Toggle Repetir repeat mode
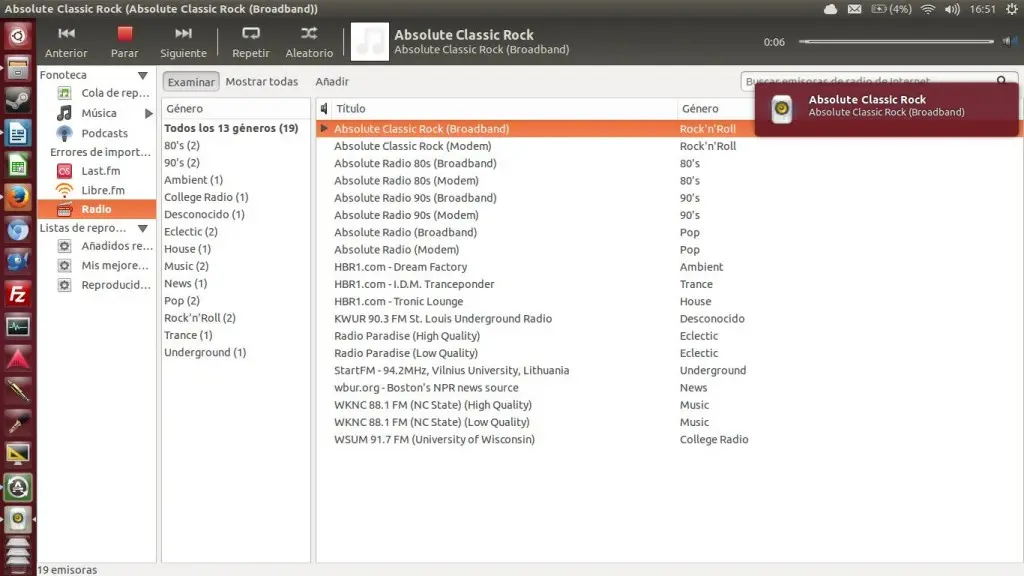1024x576 pixels. 251,42
